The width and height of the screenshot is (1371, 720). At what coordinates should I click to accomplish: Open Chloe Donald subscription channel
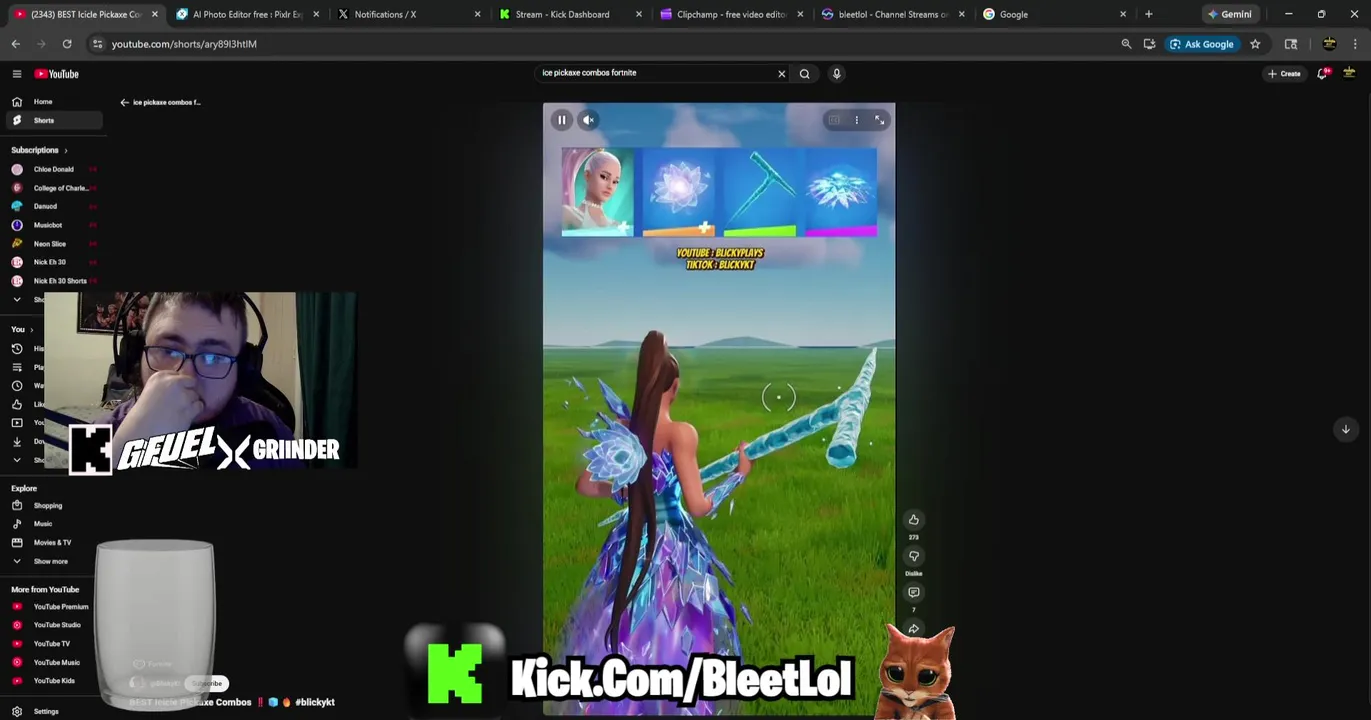[53, 169]
